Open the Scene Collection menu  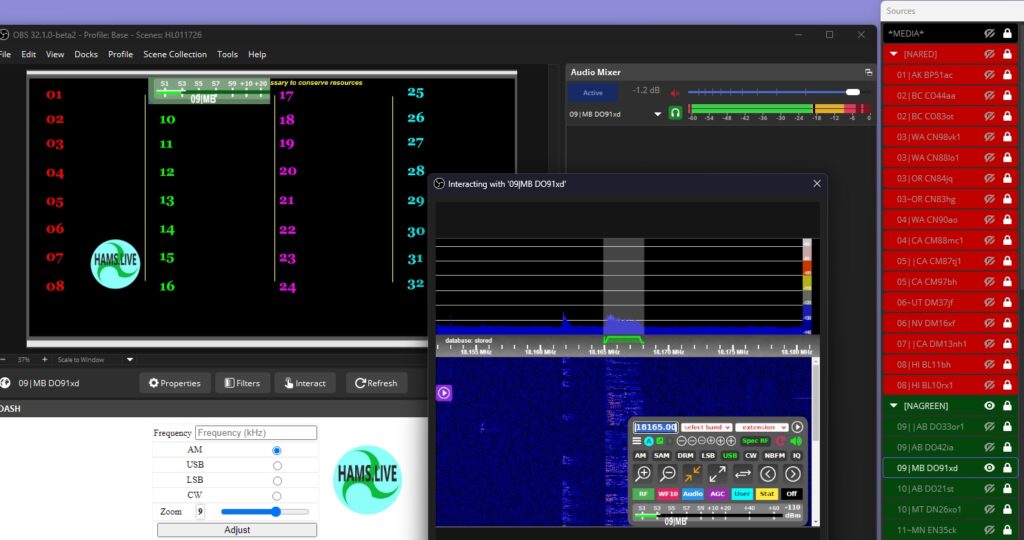(x=175, y=54)
